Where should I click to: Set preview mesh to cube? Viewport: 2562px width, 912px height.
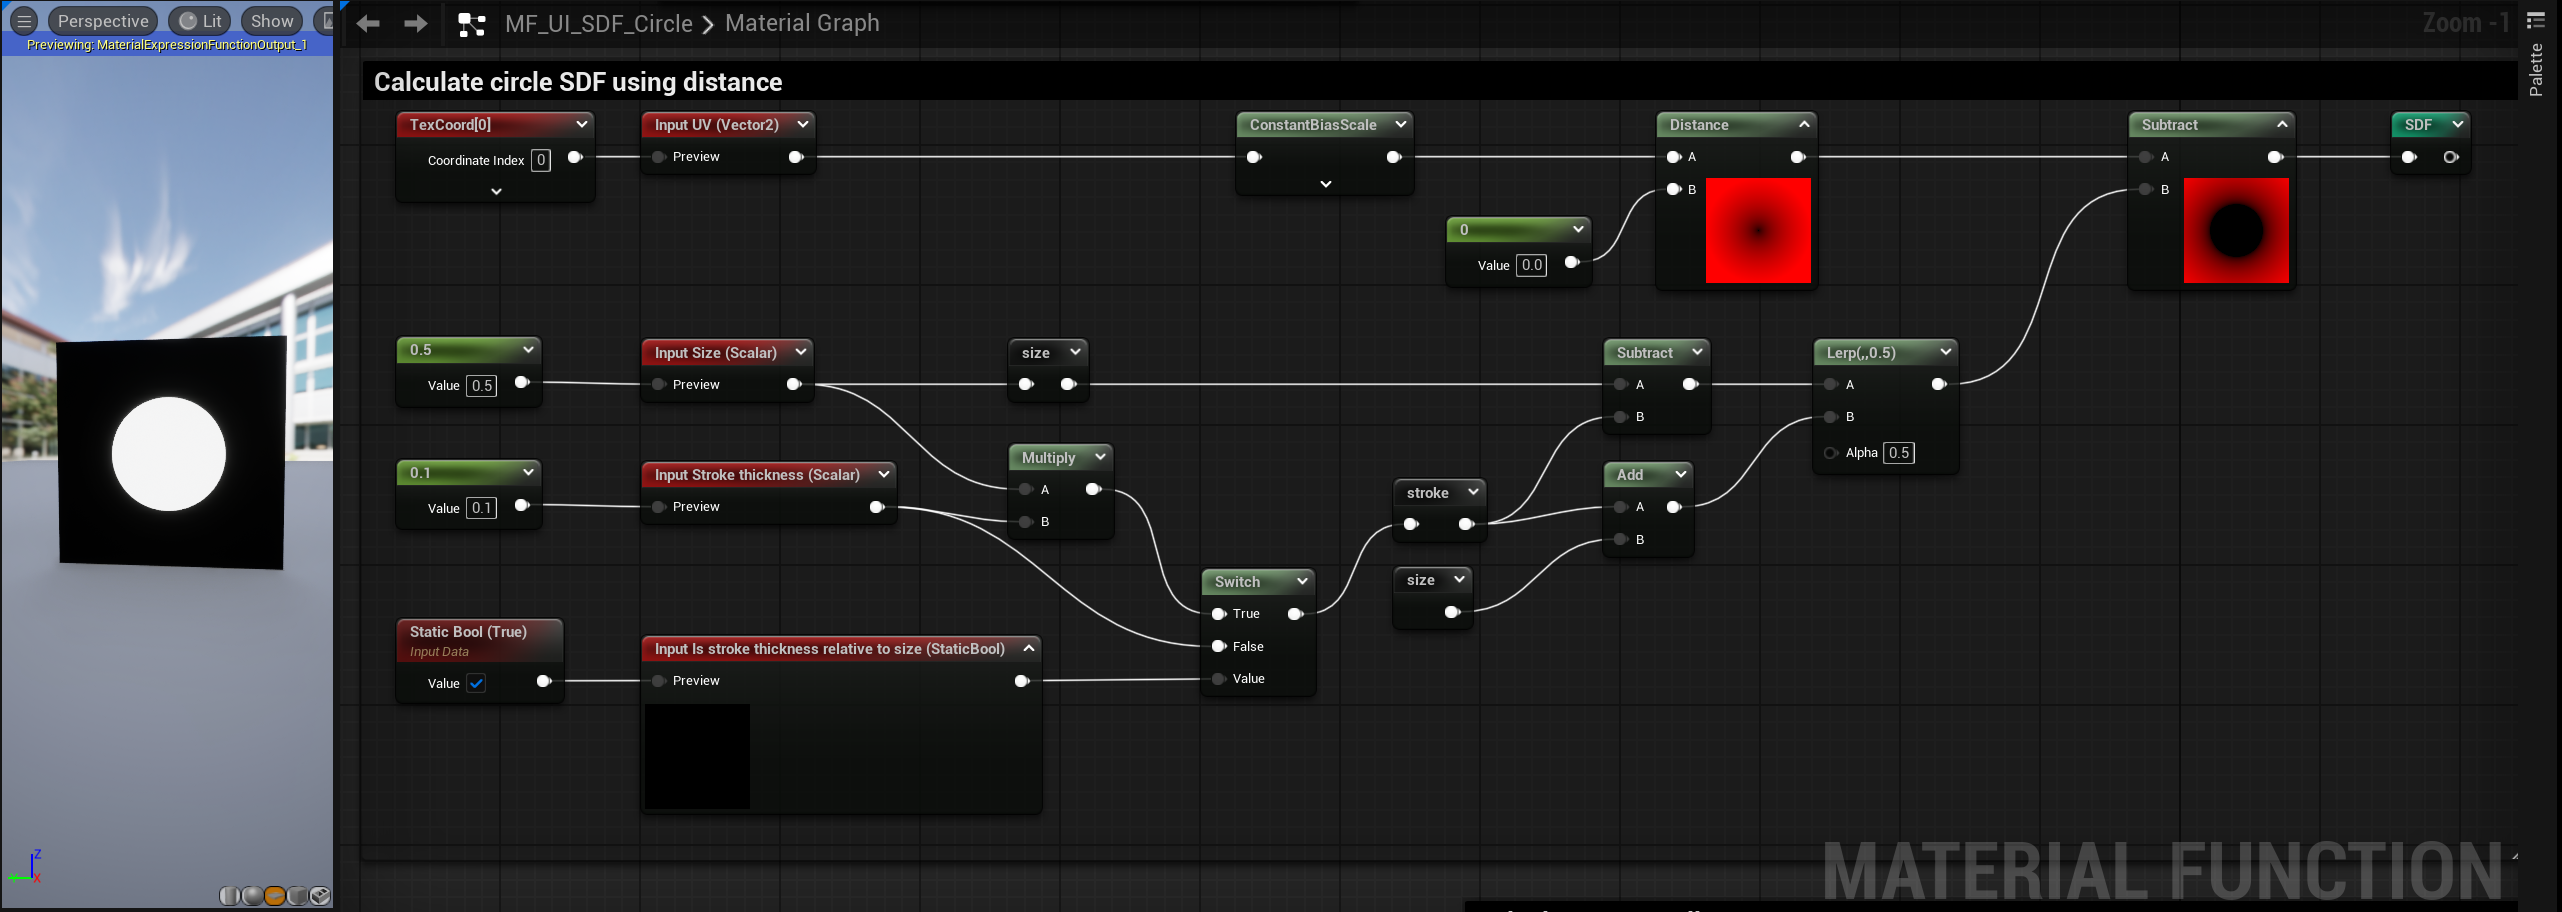297,896
